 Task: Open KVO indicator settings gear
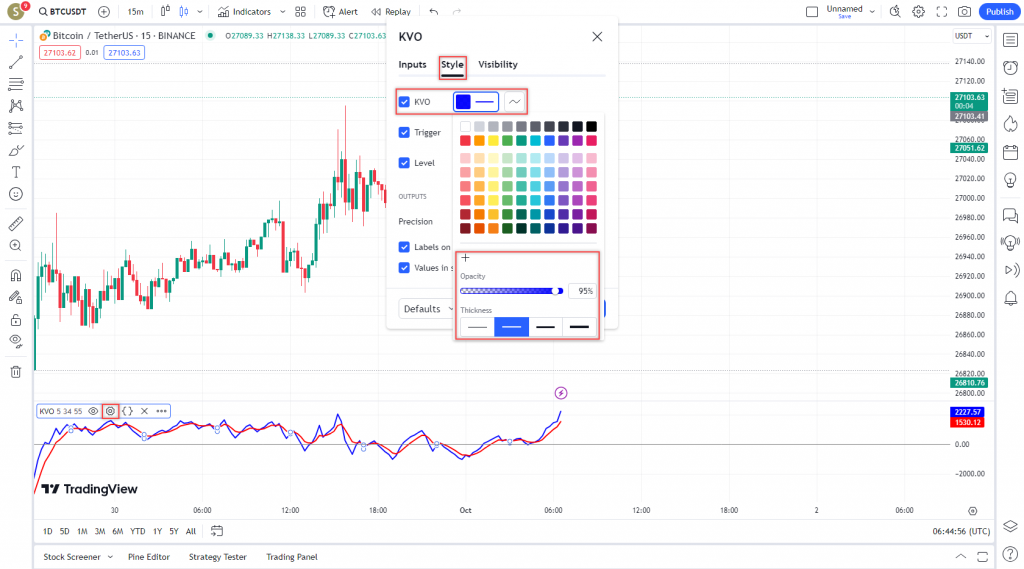tap(110, 411)
